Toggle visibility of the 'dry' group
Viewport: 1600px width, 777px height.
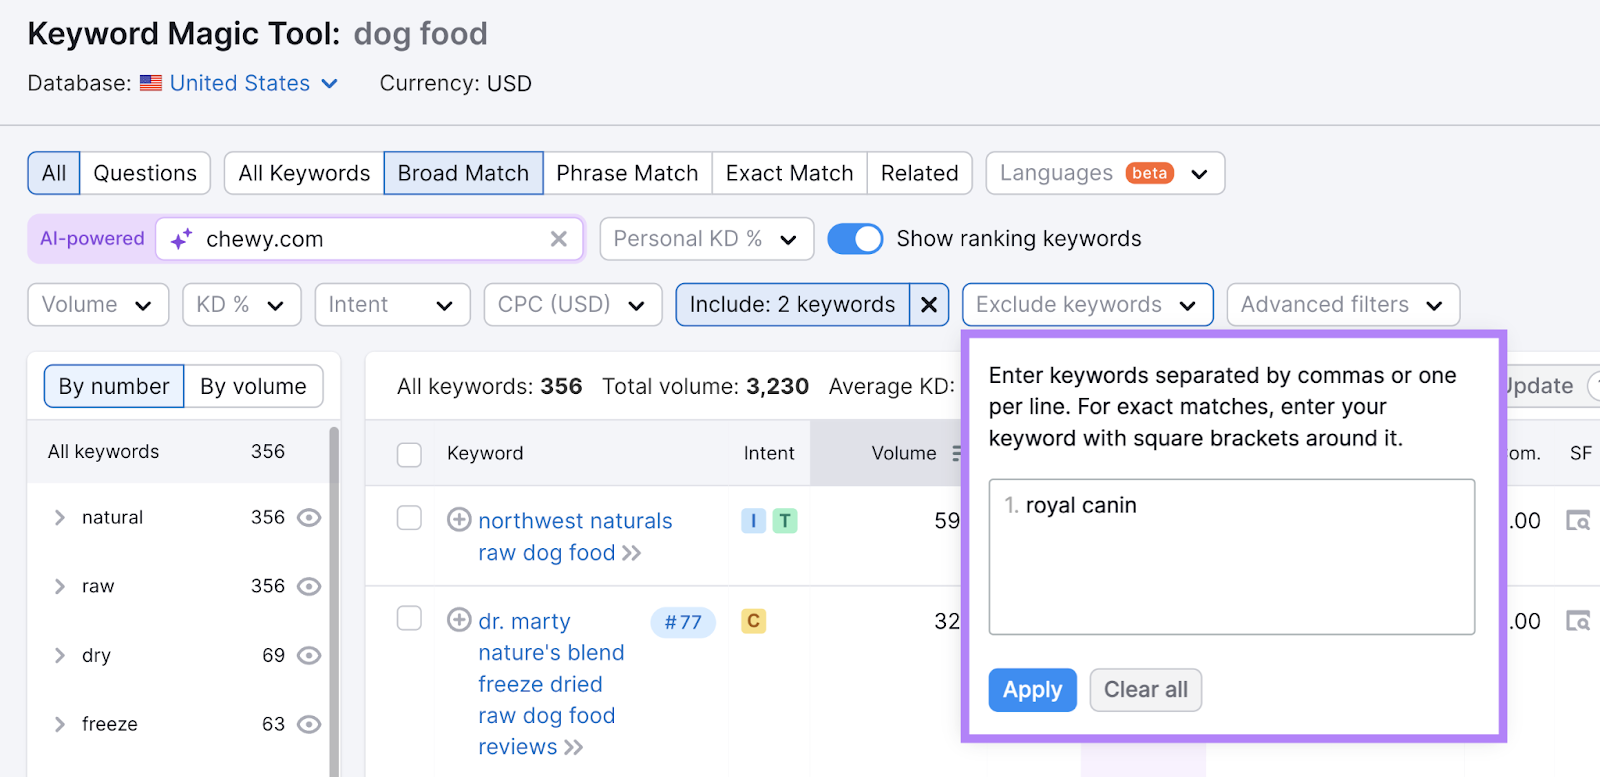pos(310,656)
